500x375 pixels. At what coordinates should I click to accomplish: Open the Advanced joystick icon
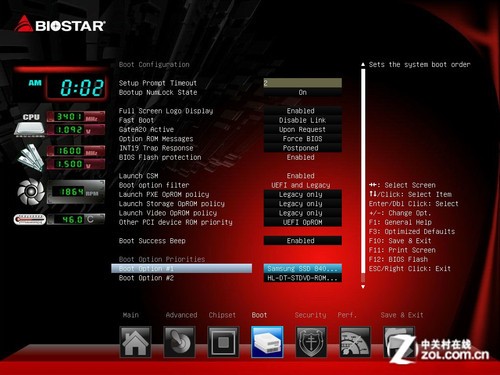click(x=179, y=342)
